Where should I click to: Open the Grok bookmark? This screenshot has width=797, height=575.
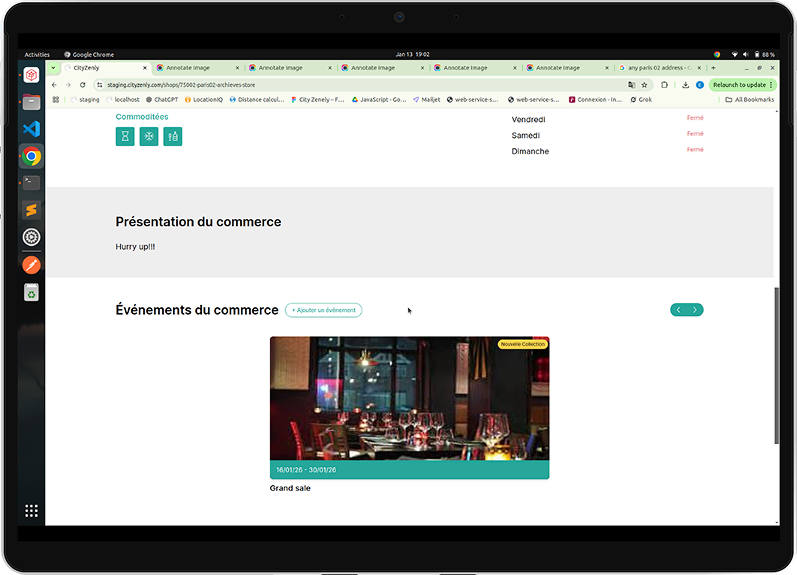[x=641, y=100]
